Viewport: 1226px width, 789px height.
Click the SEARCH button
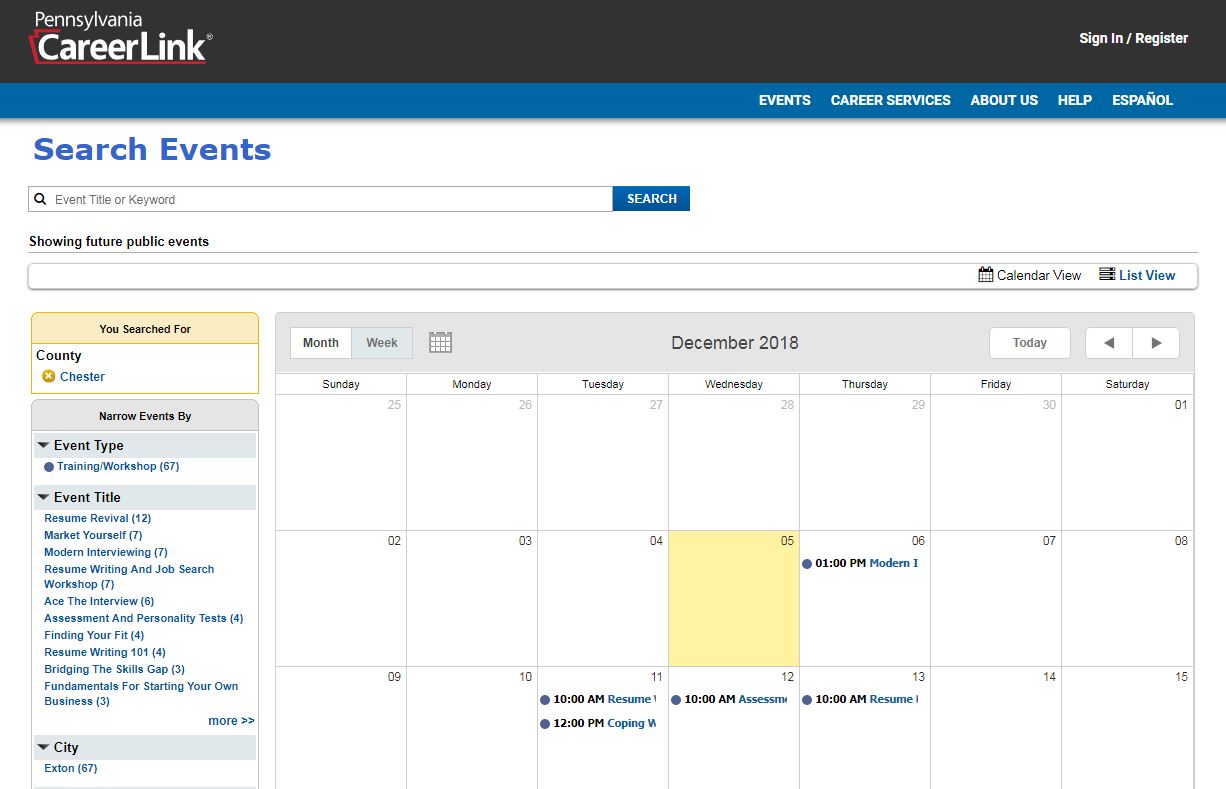(651, 199)
